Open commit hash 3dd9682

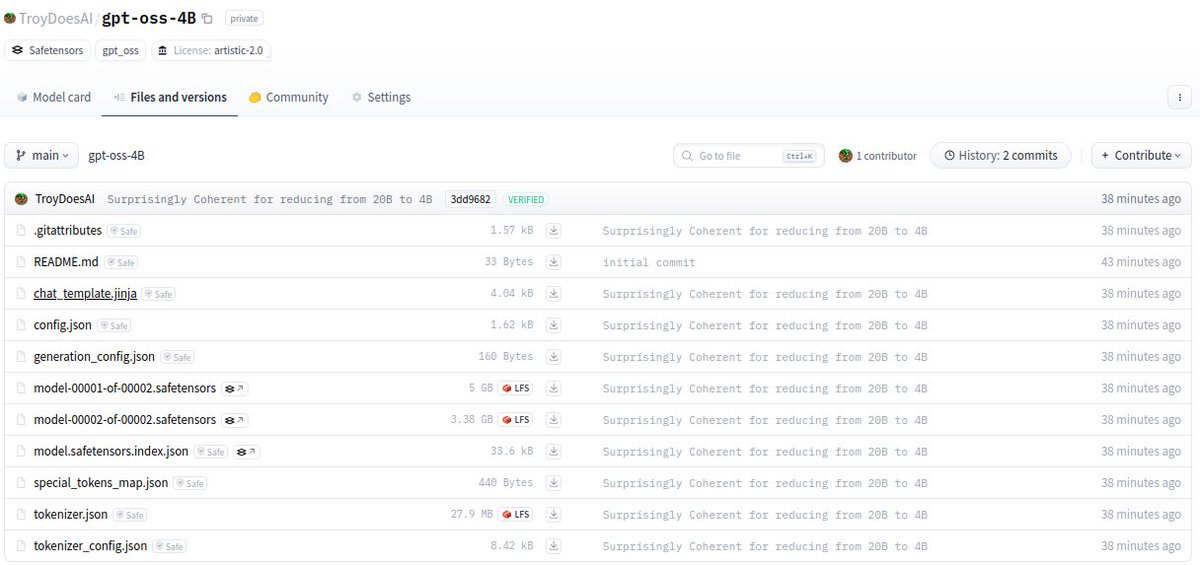pyautogui.click(x=470, y=199)
